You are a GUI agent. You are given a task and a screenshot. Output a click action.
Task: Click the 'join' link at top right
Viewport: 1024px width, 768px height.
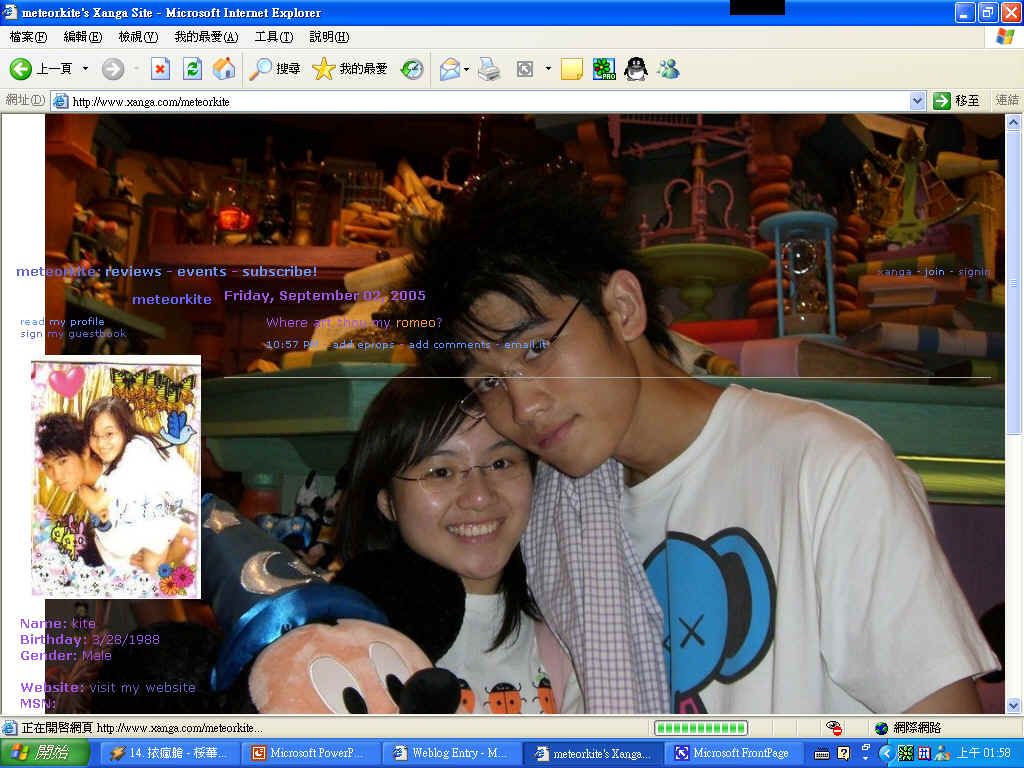pos(935,272)
